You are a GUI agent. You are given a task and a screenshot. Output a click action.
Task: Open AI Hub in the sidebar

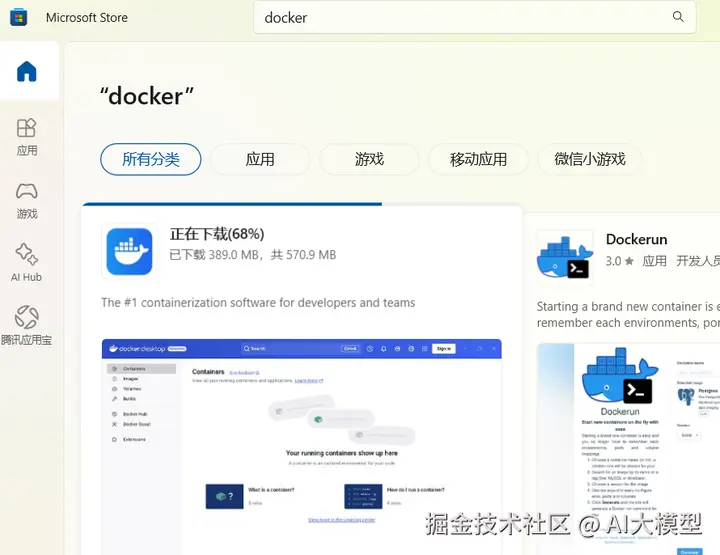pos(27,262)
